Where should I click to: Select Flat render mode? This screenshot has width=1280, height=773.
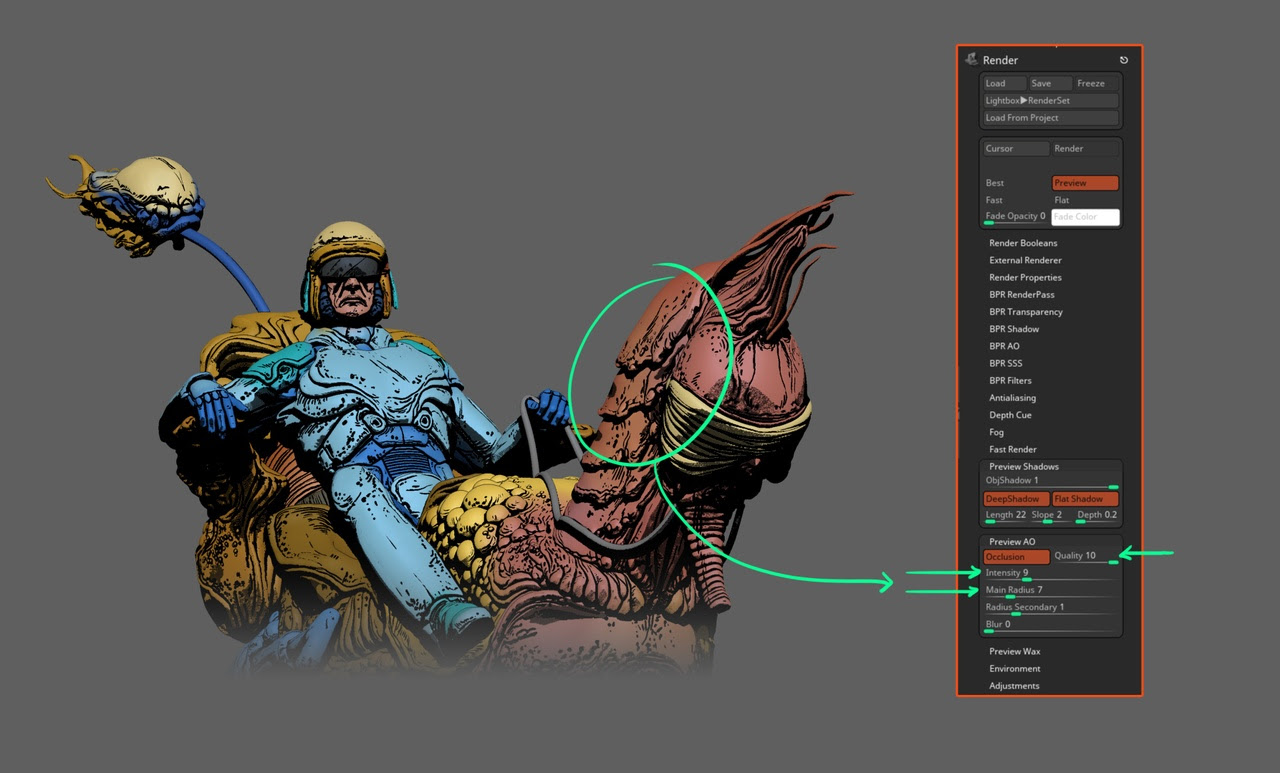1085,200
